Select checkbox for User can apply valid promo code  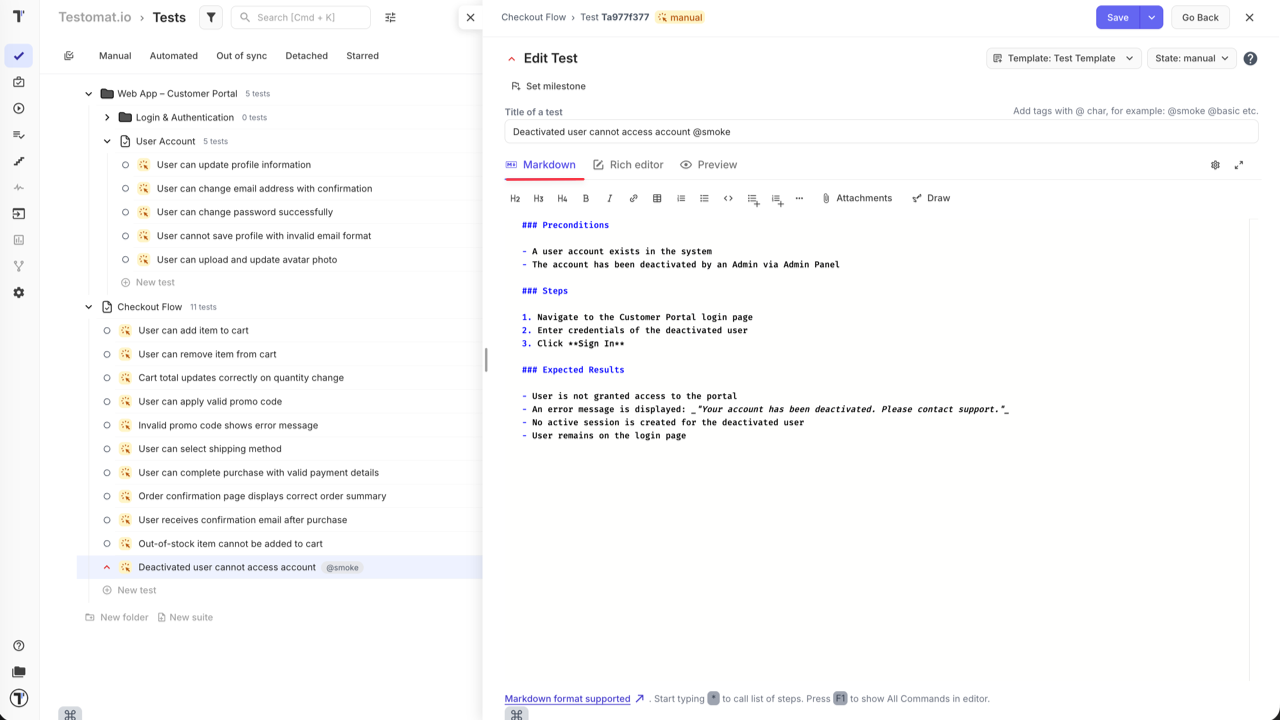click(107, 401)
